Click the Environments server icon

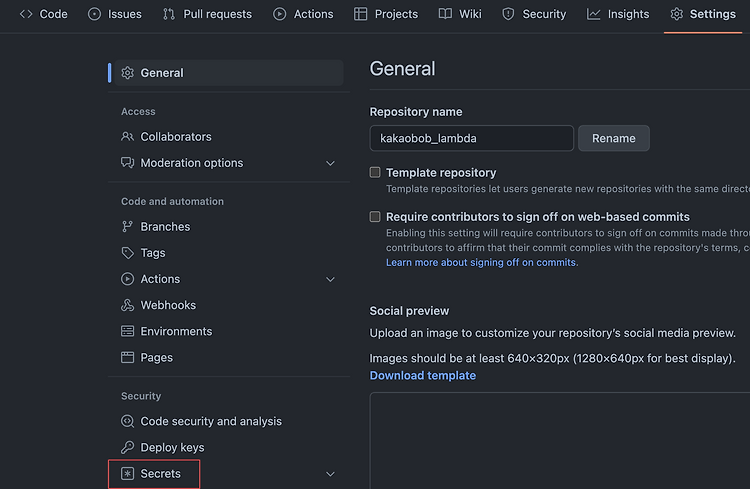127,331
